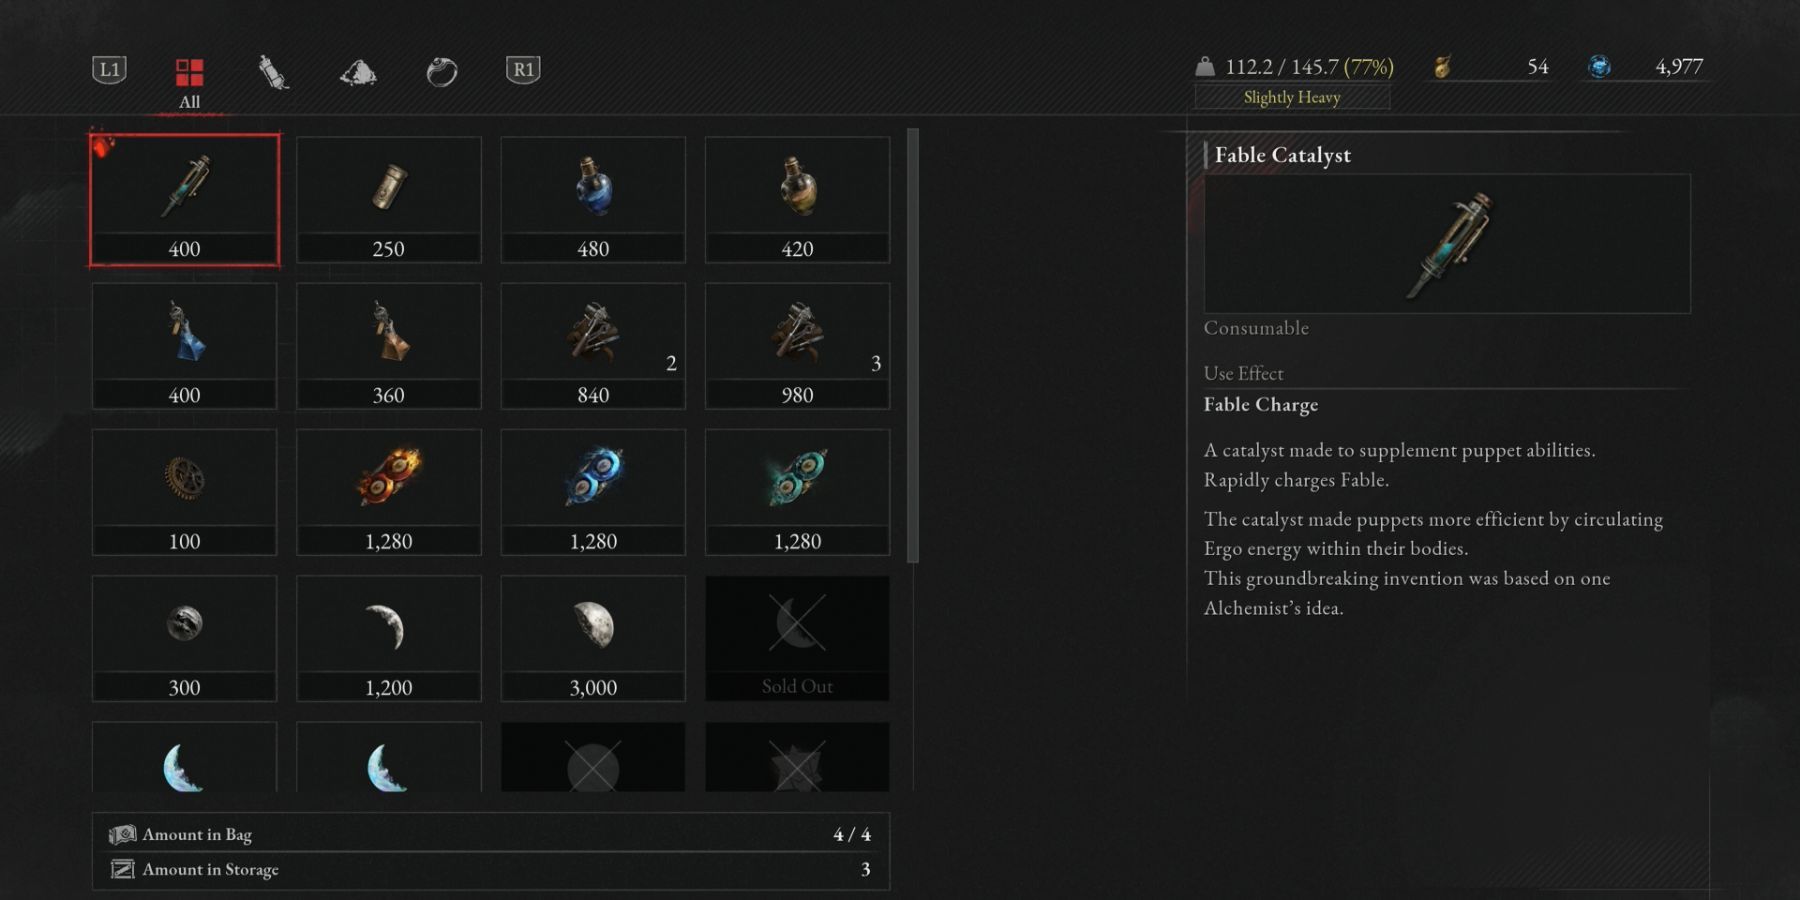Select the teal amulet priced 1,280
The height and width of the screenshot is (900, 1800).
[x=797, y=492]
